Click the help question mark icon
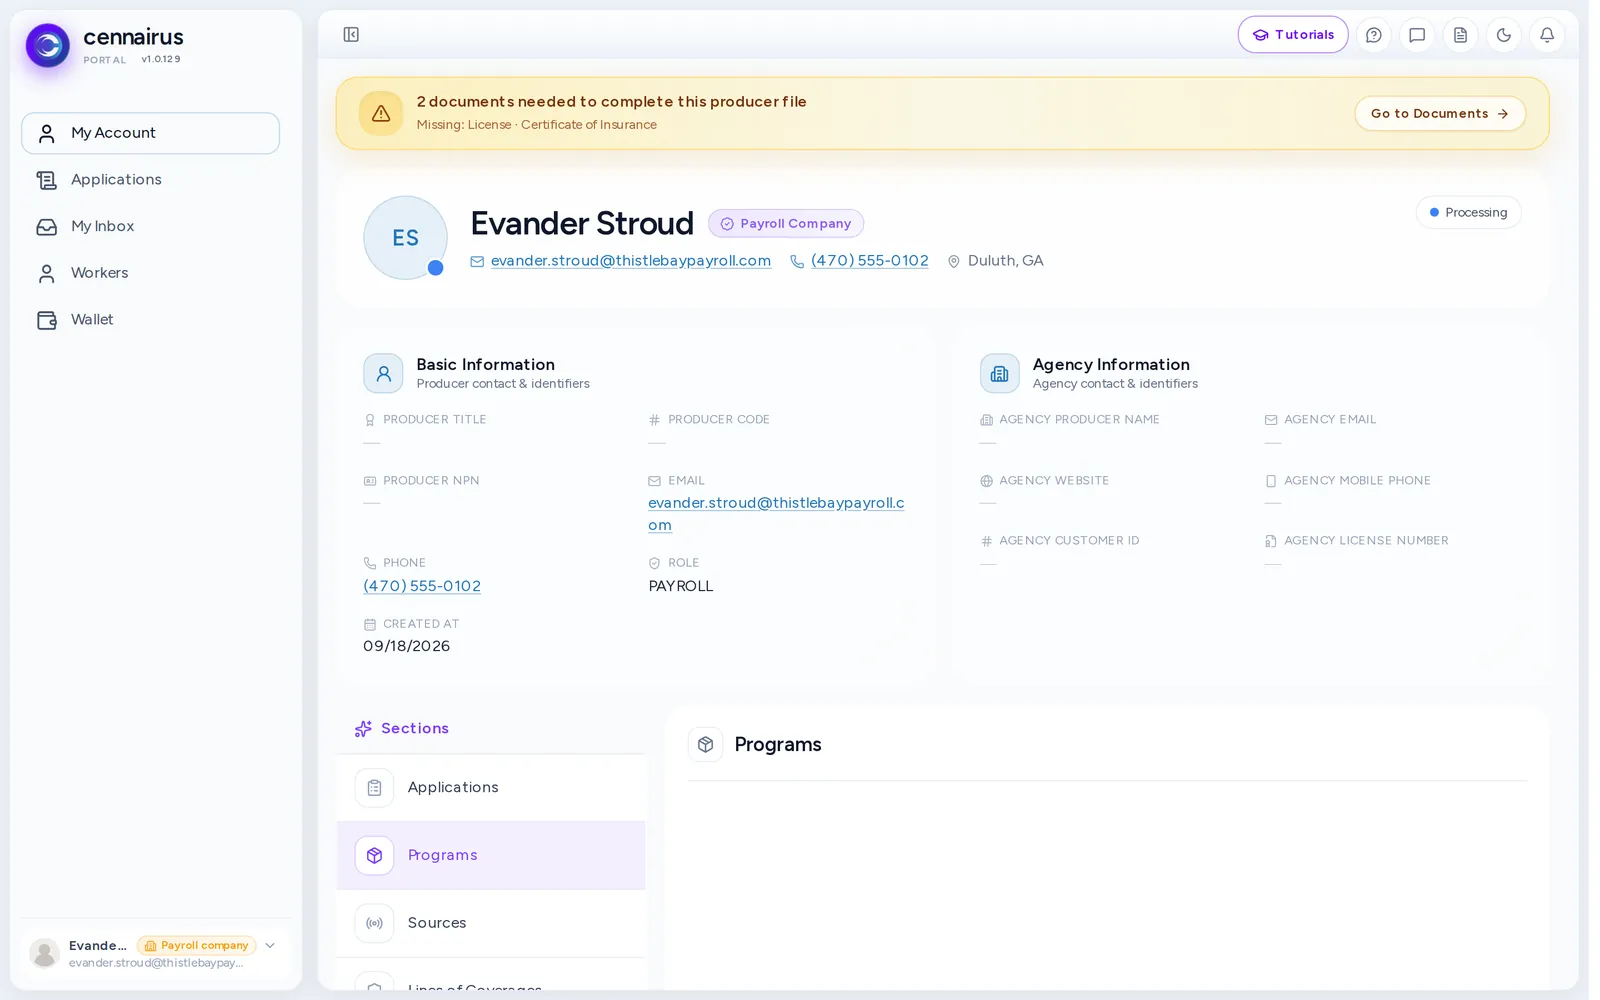 tap(1374, 35)
